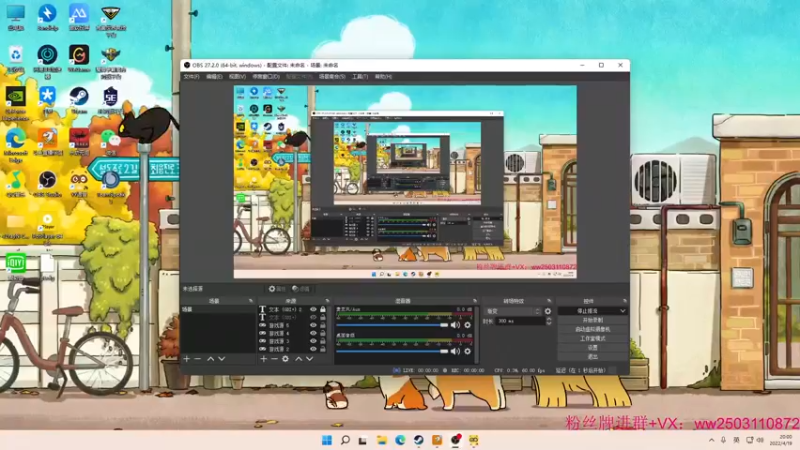Click the 时长 duration input field
The height and width of the screenshot is (450, 800).
520,321
